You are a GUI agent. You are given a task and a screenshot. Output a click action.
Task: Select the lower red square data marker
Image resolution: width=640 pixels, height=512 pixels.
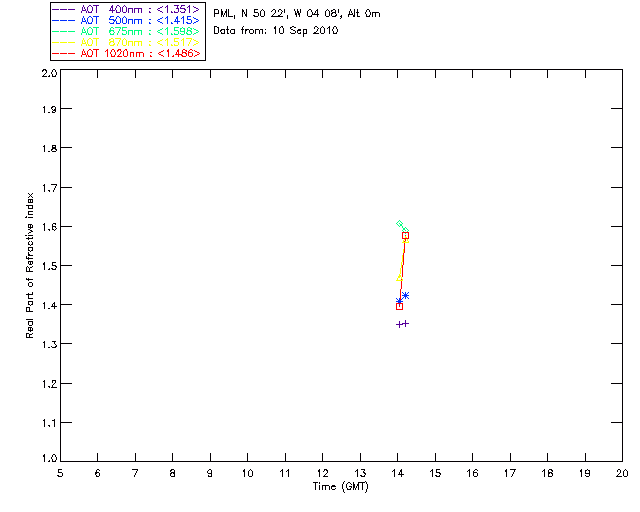coord(400,306)
